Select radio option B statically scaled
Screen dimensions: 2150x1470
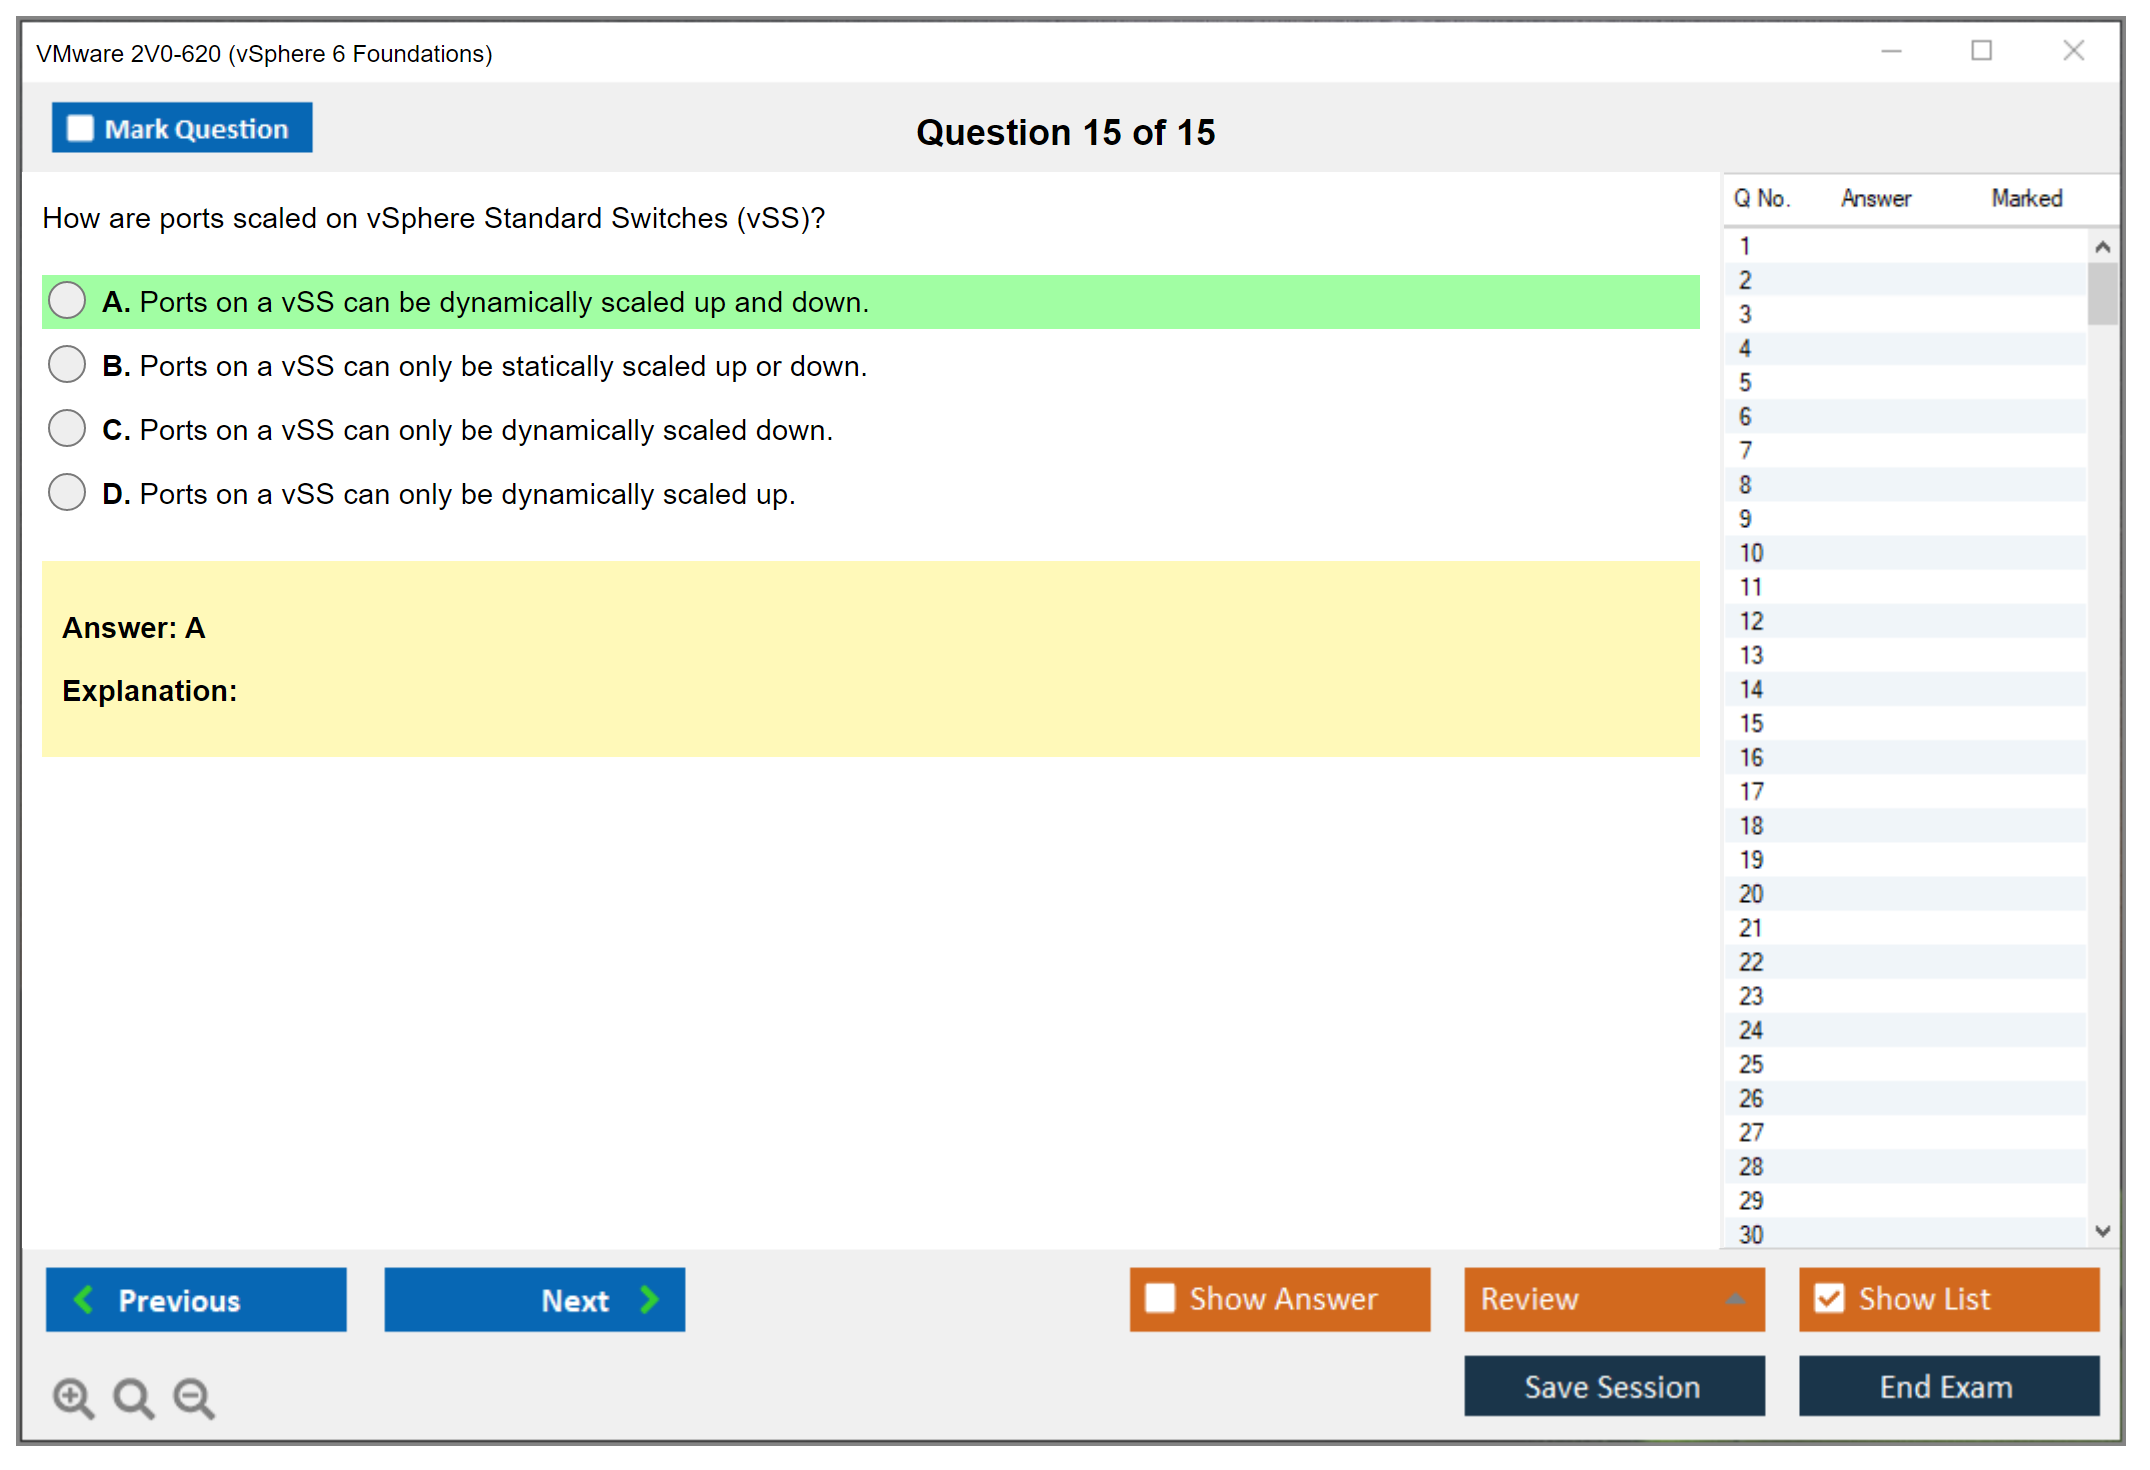(67, 365)
